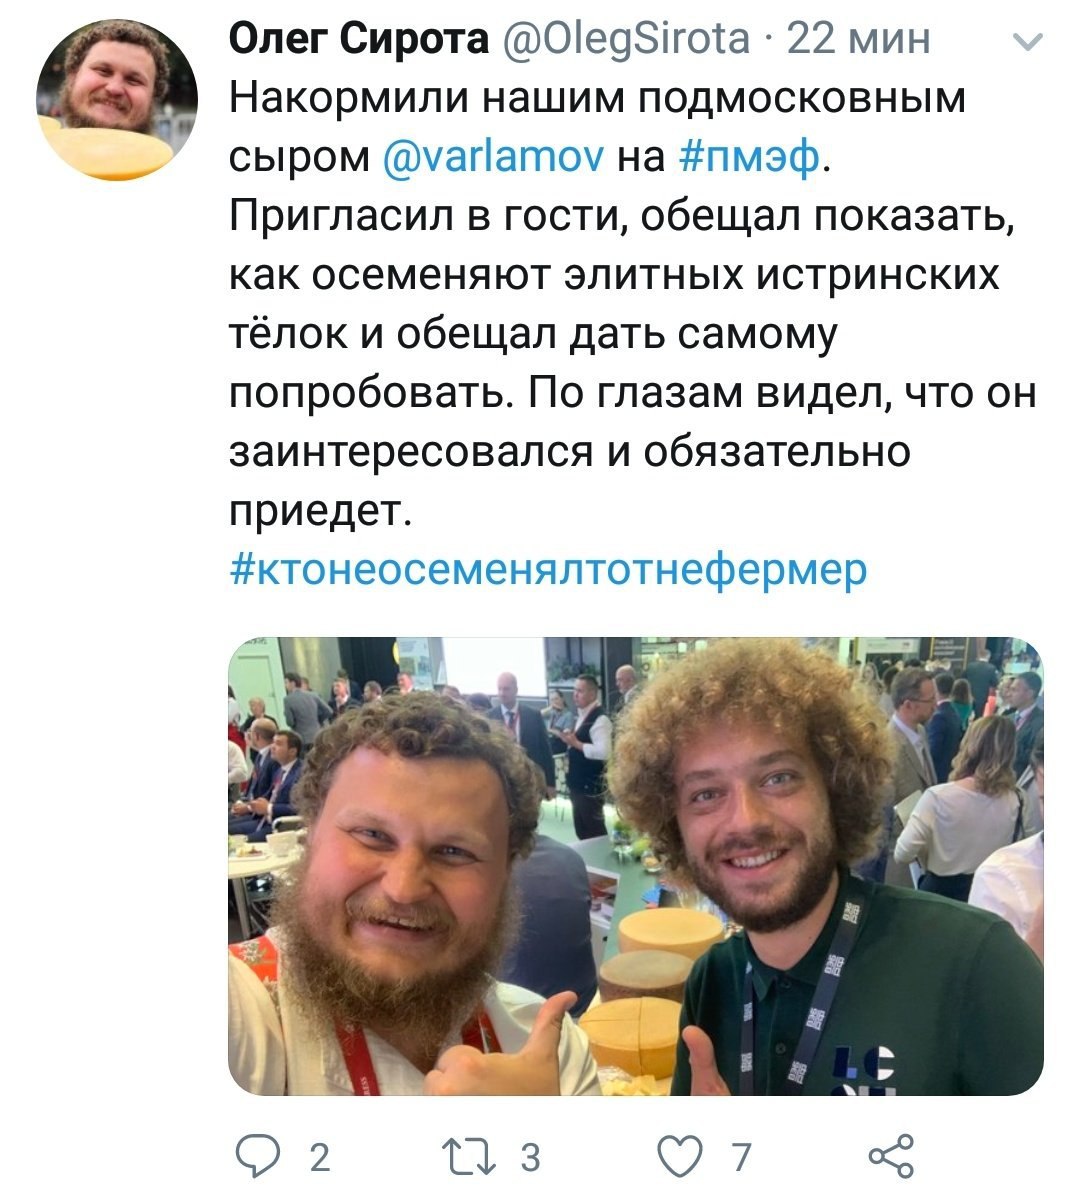Click the reply count 2

[x=318, y=1158]
